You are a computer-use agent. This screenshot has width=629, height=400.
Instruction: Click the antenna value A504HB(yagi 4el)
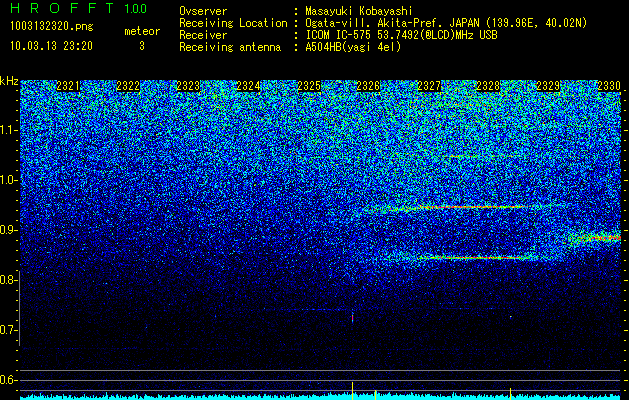[353, 47]
